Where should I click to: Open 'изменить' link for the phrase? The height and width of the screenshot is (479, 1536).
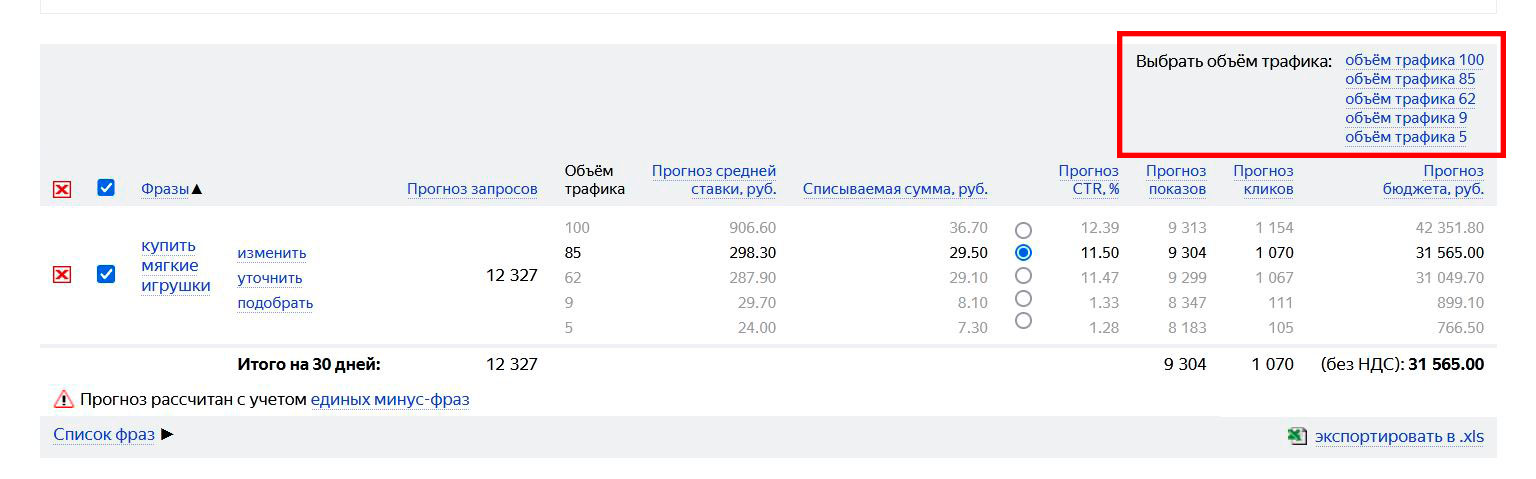(272, 253)
